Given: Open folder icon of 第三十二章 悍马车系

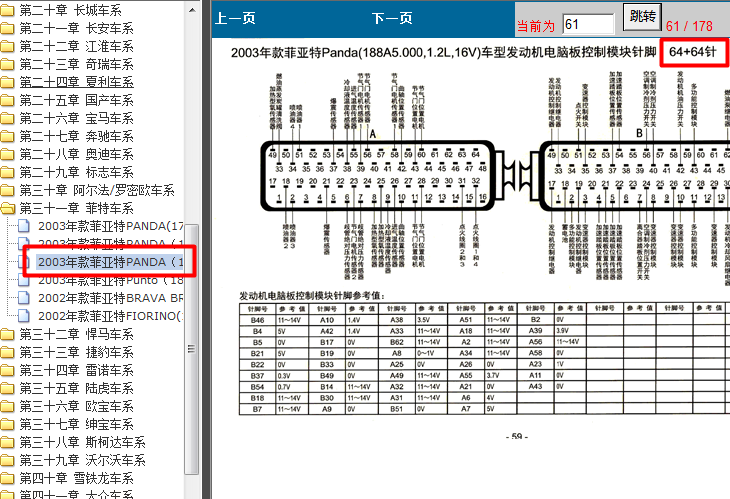Looking at the screenshot, I should coord(7,334).
